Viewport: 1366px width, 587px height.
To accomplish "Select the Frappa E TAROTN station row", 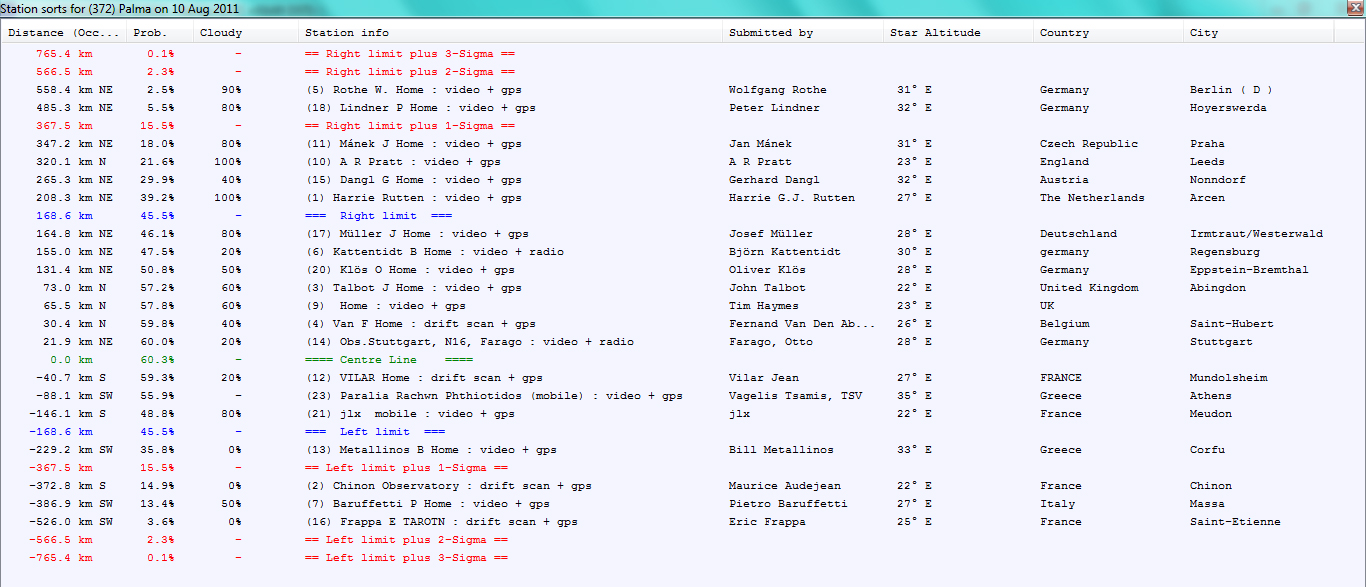I will pyautogui.click(x=668, y=522).
